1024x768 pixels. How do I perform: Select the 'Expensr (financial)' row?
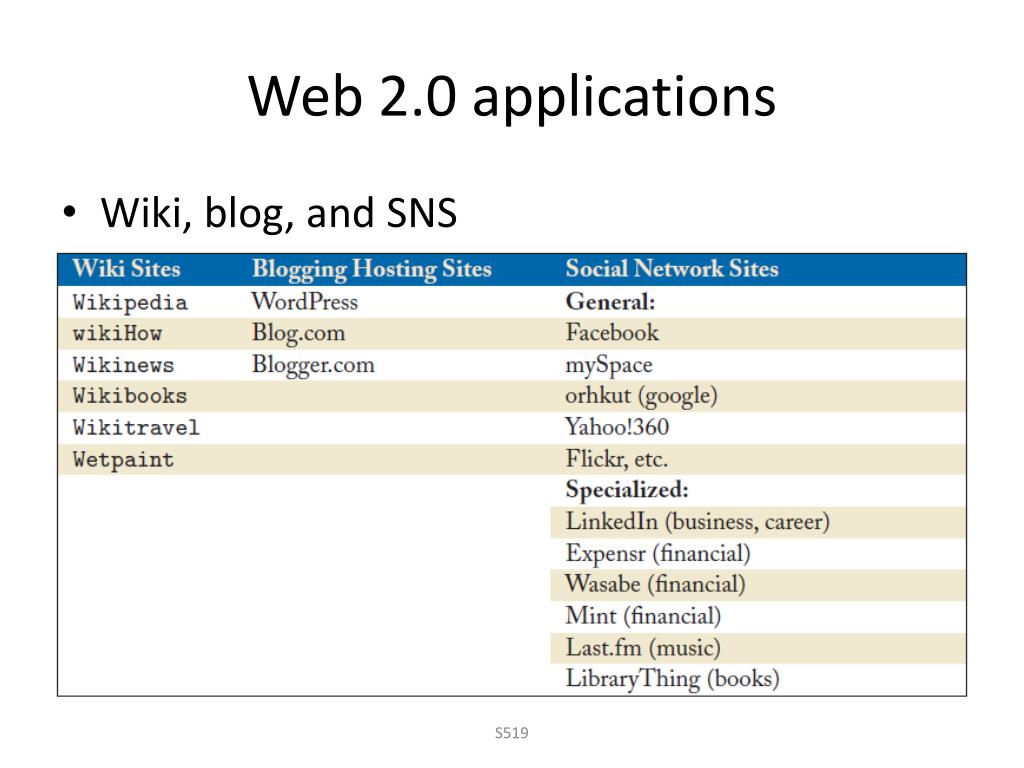[658, 554]
